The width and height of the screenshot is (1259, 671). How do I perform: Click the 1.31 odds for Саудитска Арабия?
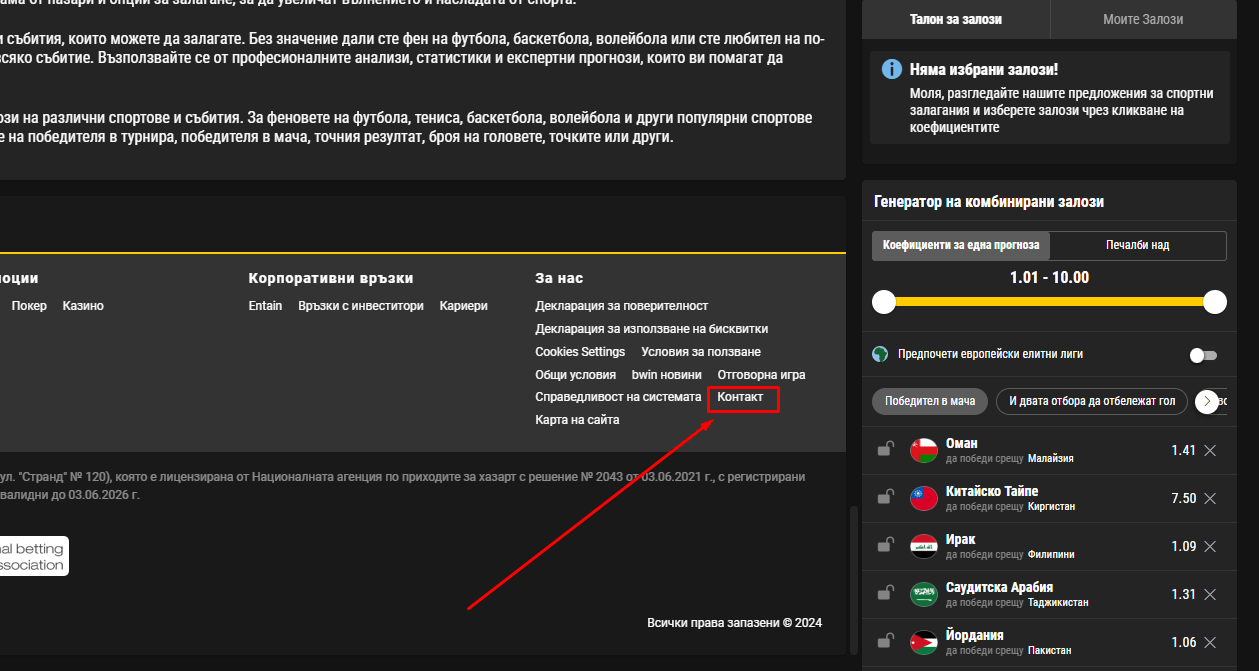(x=1184, y=595)
